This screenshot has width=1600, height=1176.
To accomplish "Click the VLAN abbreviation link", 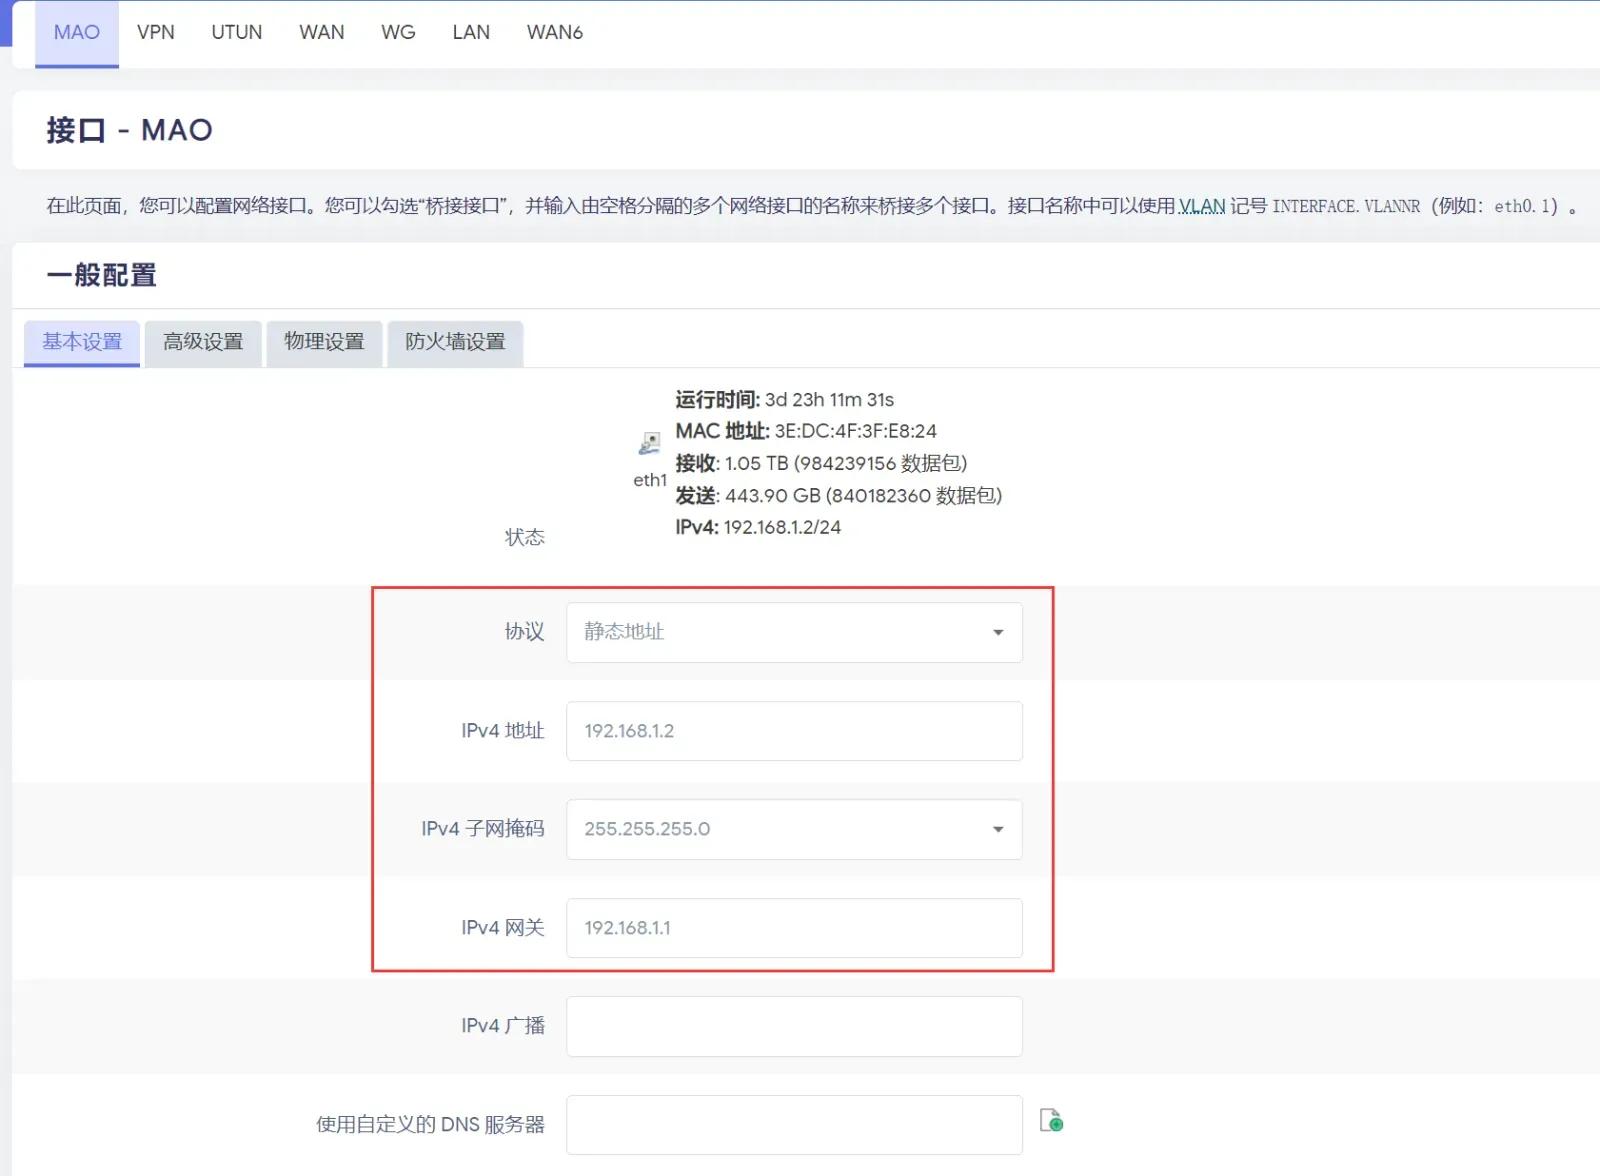I will point(1202,206).
